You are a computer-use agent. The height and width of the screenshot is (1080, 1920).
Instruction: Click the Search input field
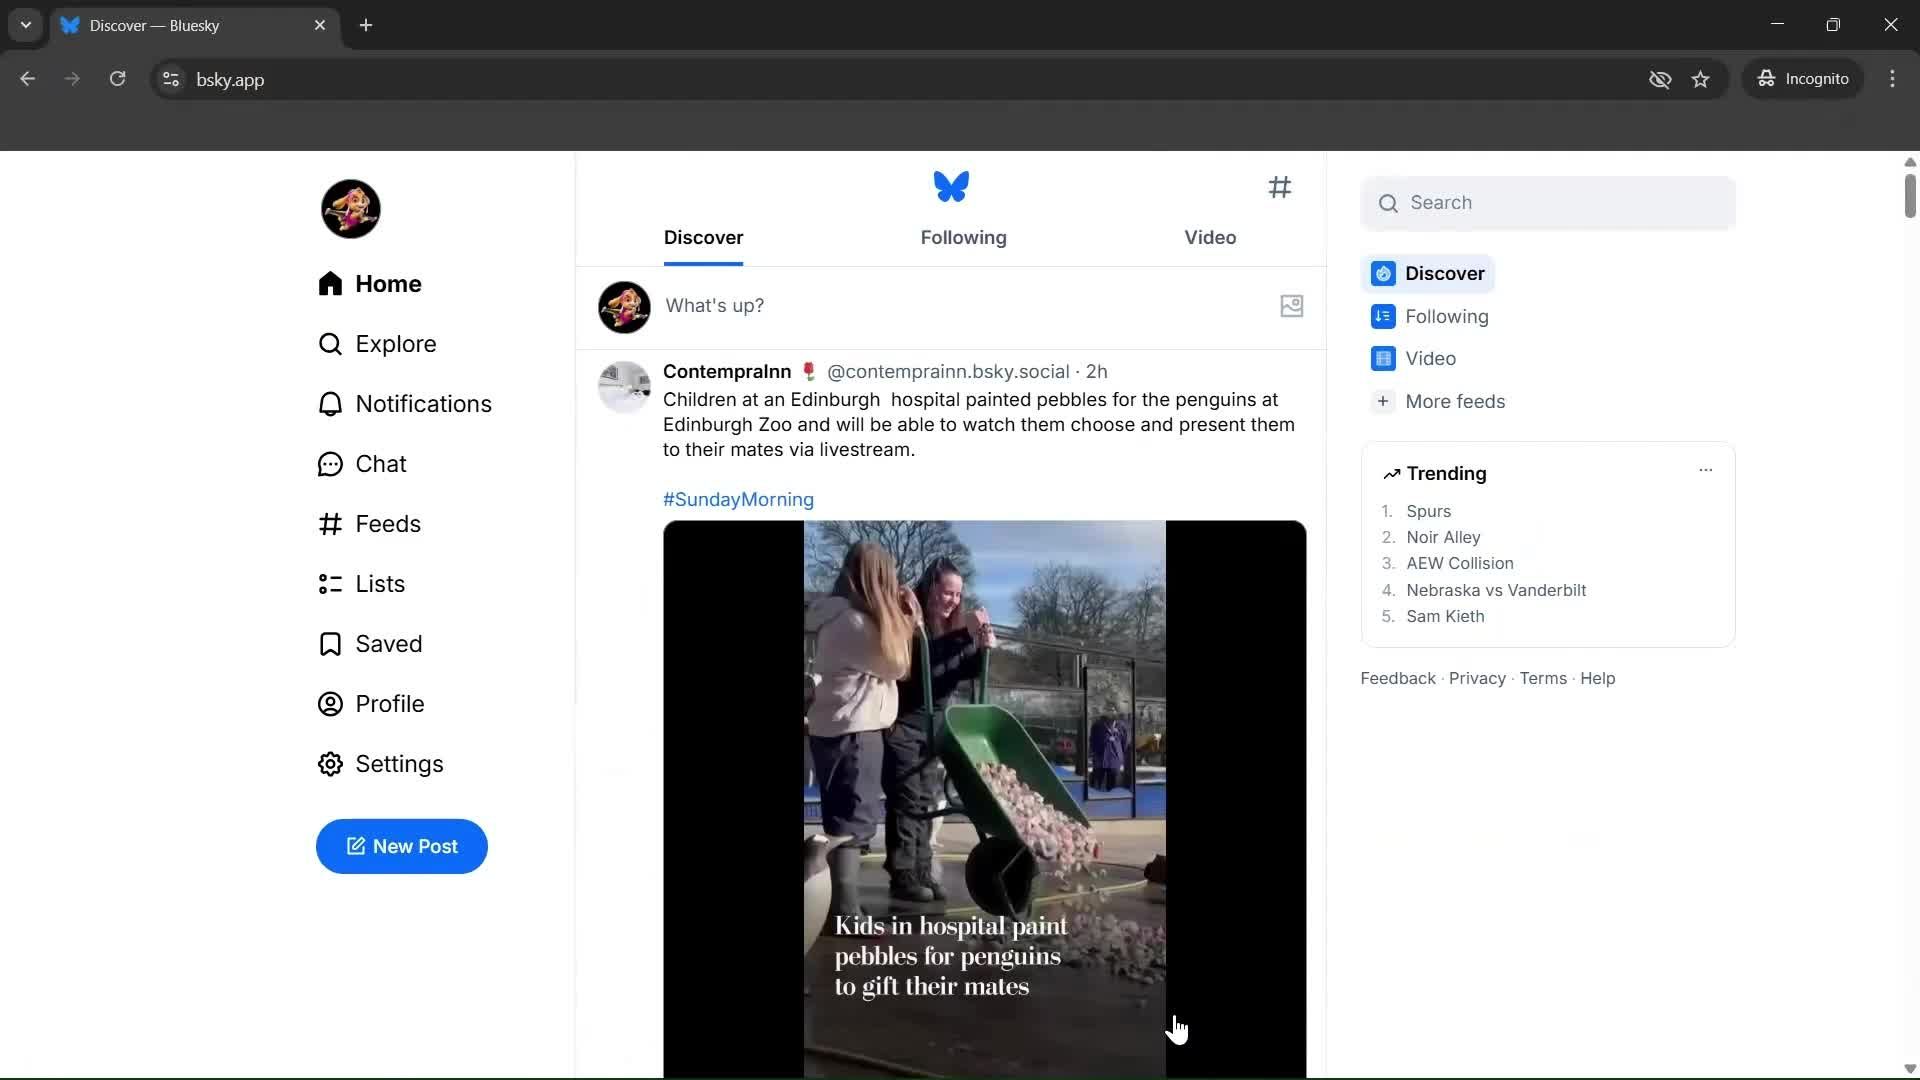point(1547,202)
